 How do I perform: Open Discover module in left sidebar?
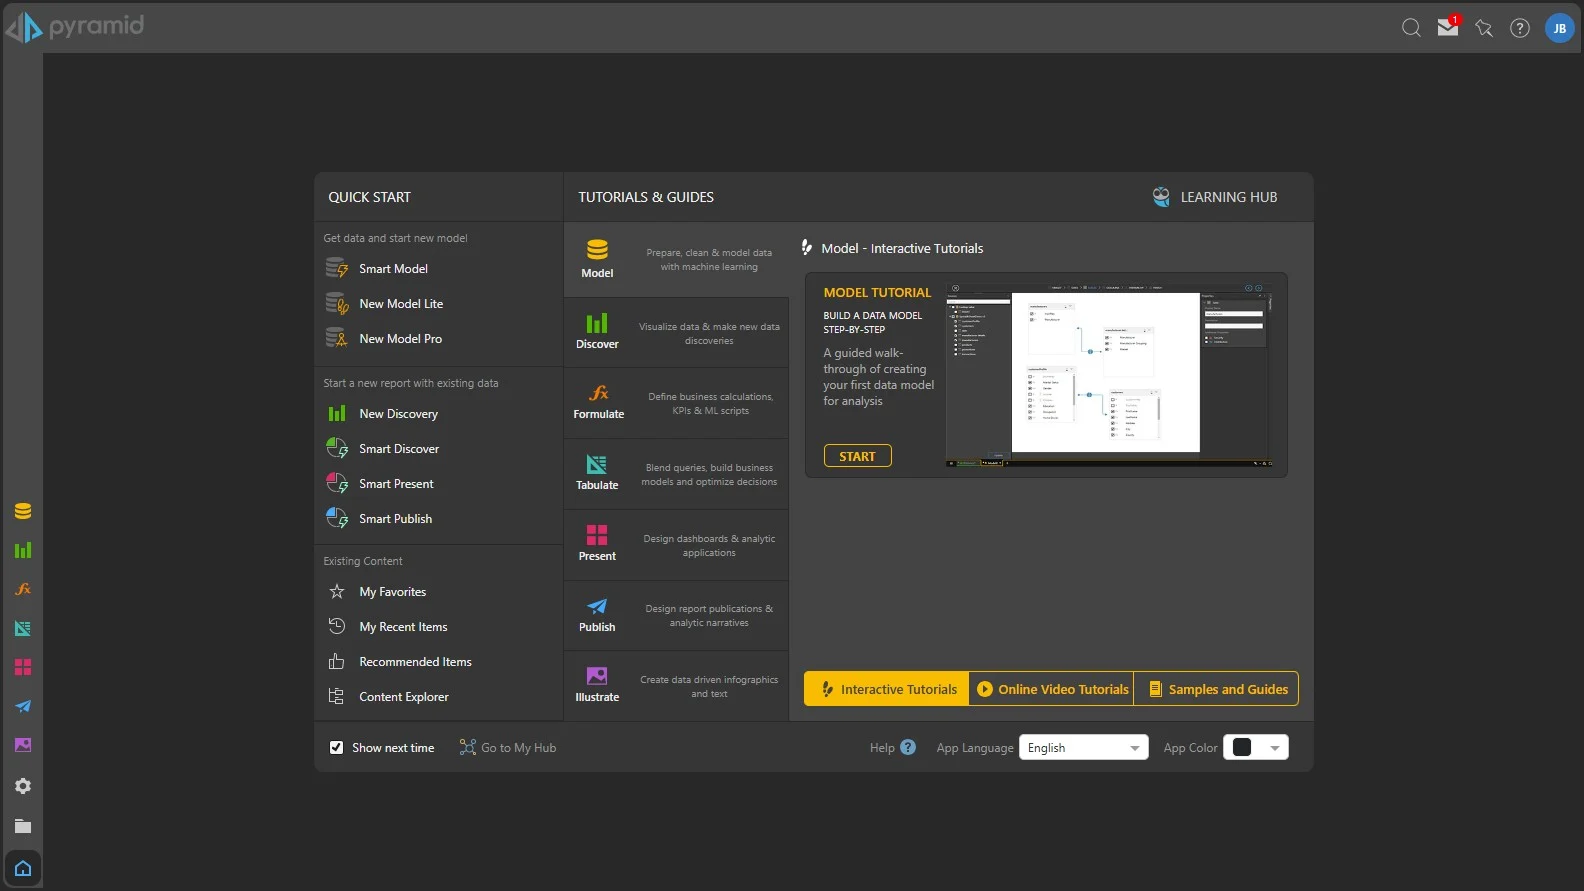pyautogui.click(x=23, y=550)
